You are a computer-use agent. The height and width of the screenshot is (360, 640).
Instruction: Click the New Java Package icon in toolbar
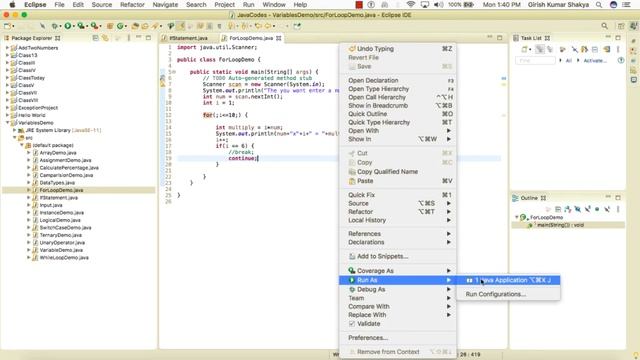[110, 26]
